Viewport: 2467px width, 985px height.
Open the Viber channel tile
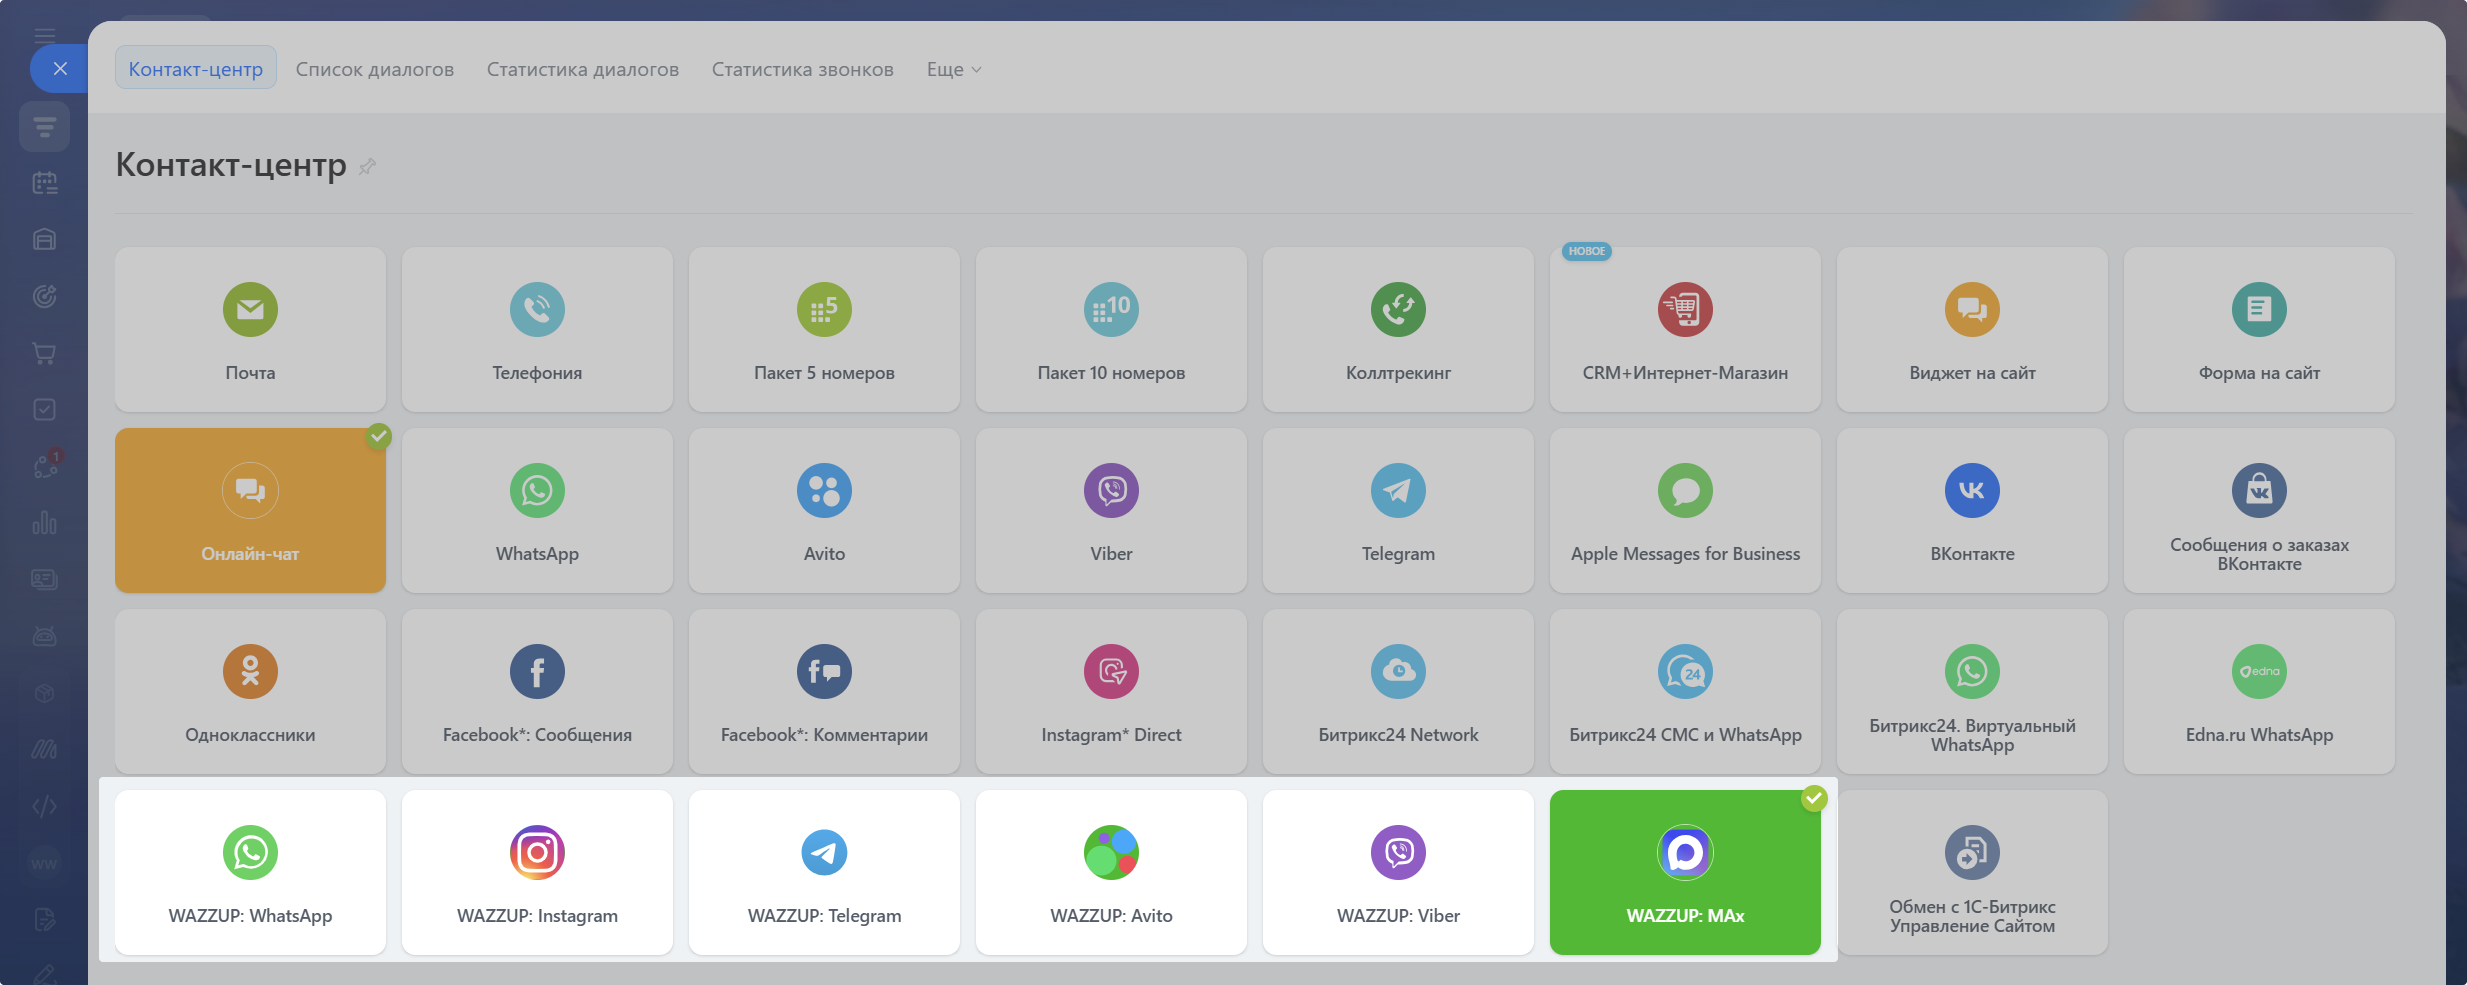(1110, 511)
